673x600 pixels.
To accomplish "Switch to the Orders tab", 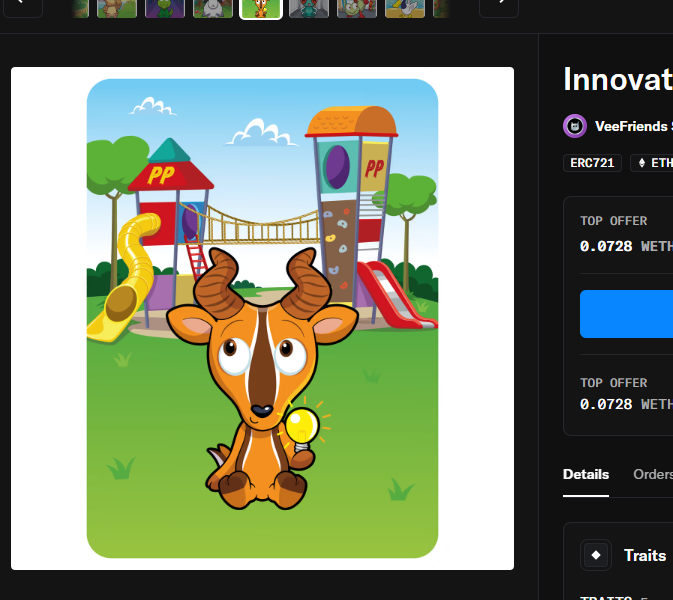I will point(653,474).
